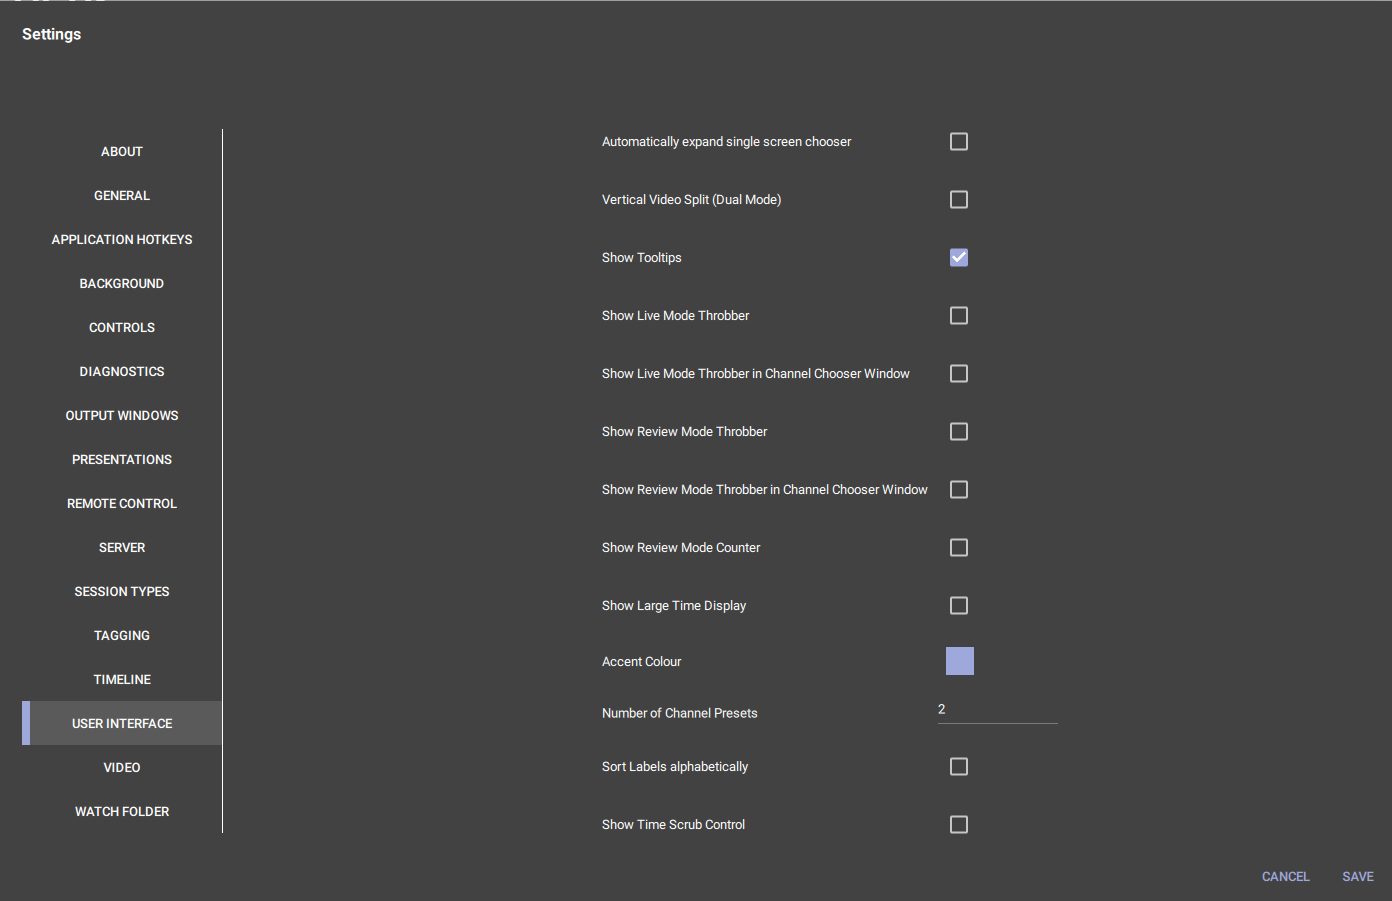This screenshot has width=1392, height=901.
Task: Open Application Hotkeys settings
Action: pos(122,240)
